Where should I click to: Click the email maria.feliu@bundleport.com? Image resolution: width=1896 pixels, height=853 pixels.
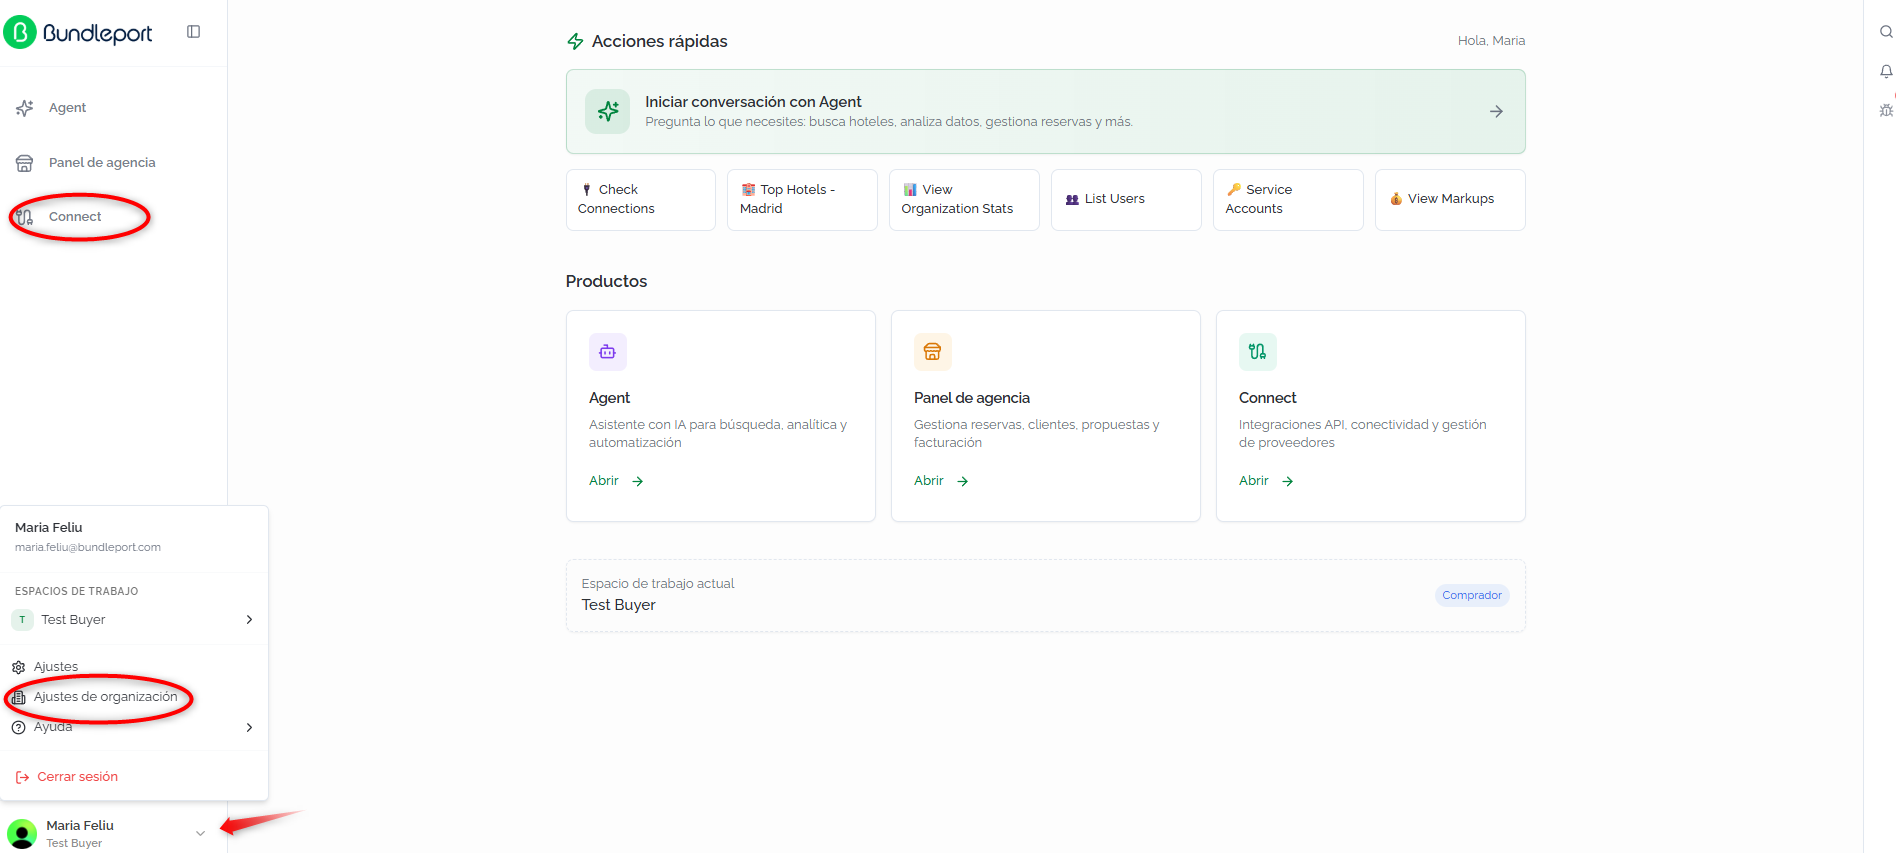coord(88,548)
